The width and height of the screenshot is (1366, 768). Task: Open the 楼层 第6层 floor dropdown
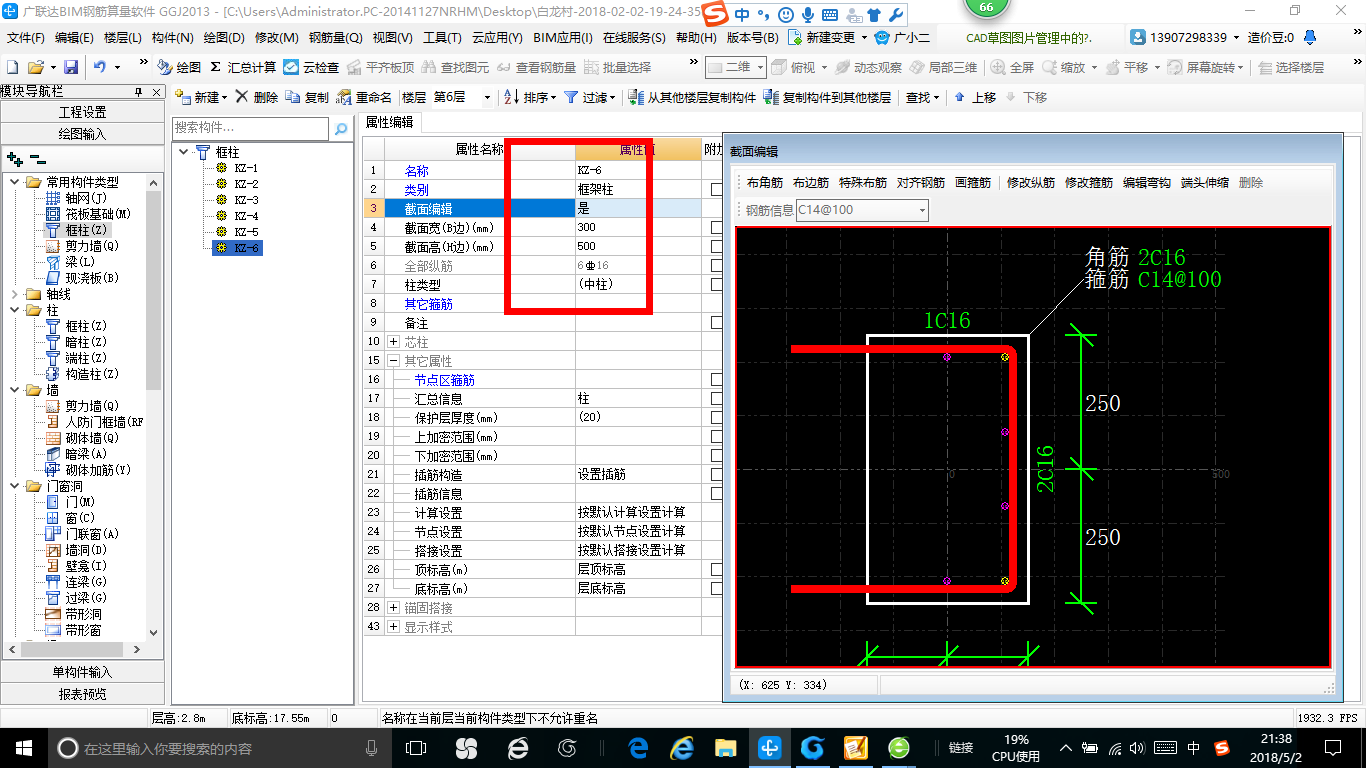[x=487, y=98]
